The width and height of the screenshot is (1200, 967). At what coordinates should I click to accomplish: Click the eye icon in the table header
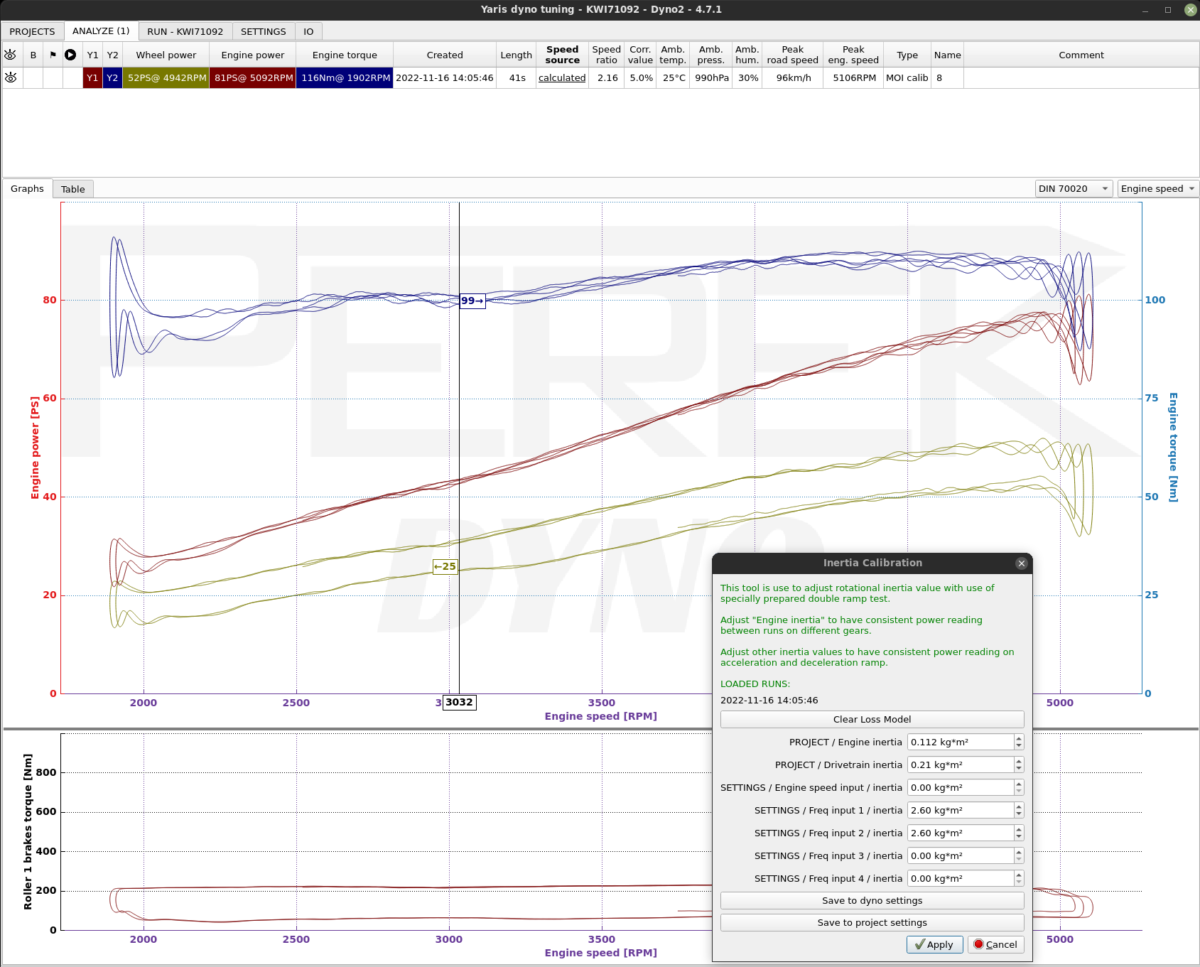click(10, 55)
